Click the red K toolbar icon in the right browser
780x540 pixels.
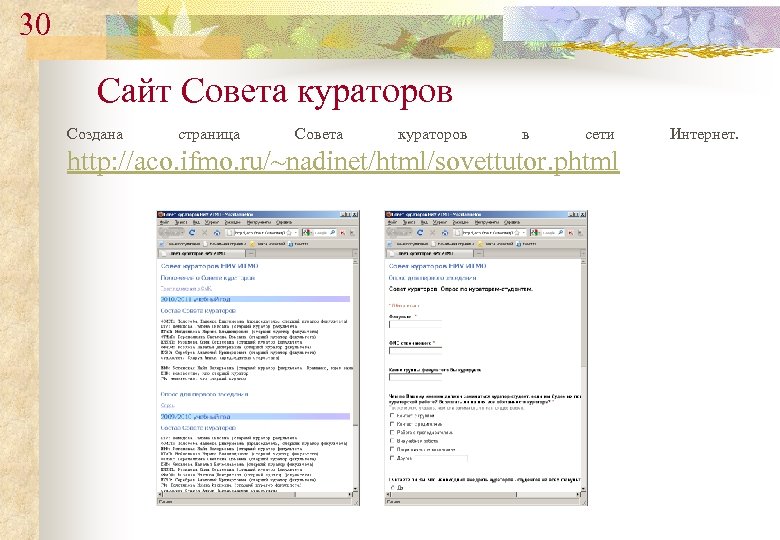click(570, 233)
